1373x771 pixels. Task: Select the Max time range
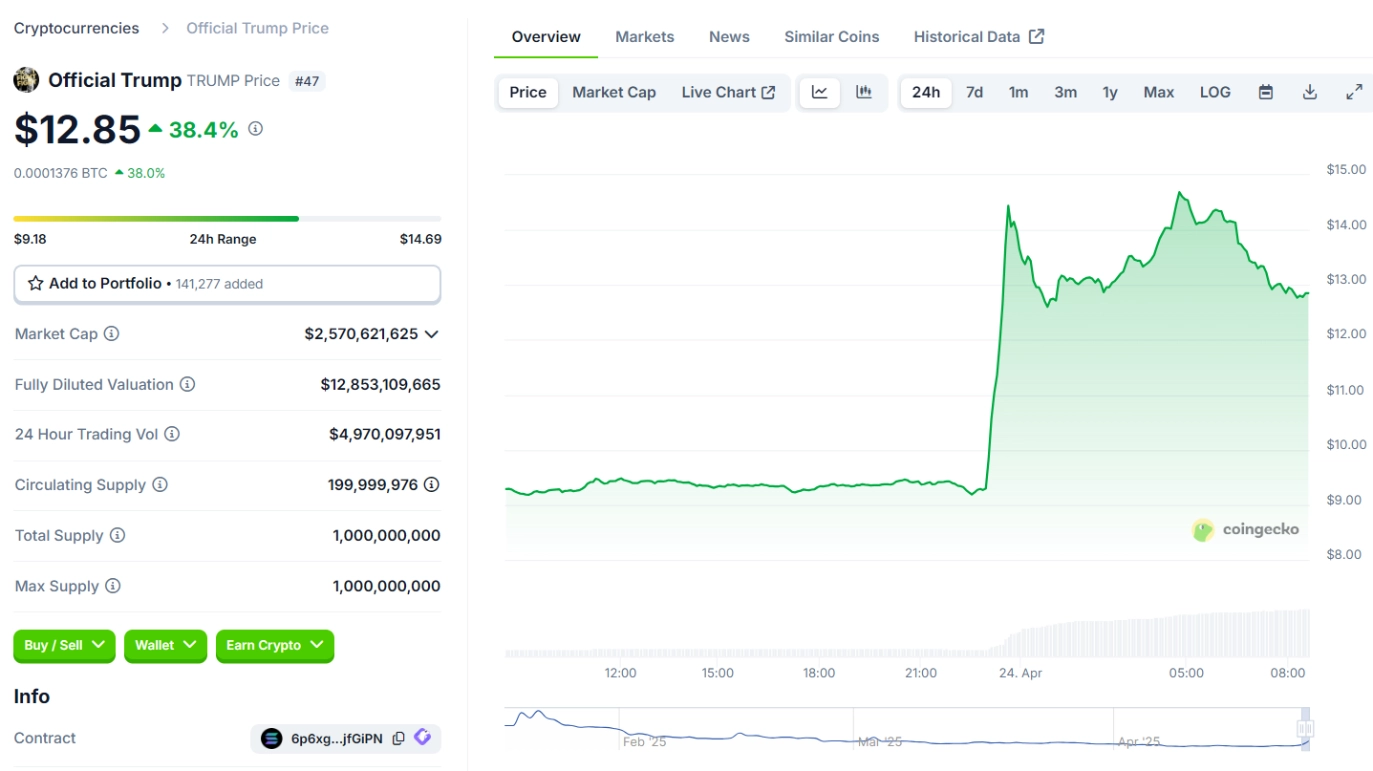(1158, 92)
